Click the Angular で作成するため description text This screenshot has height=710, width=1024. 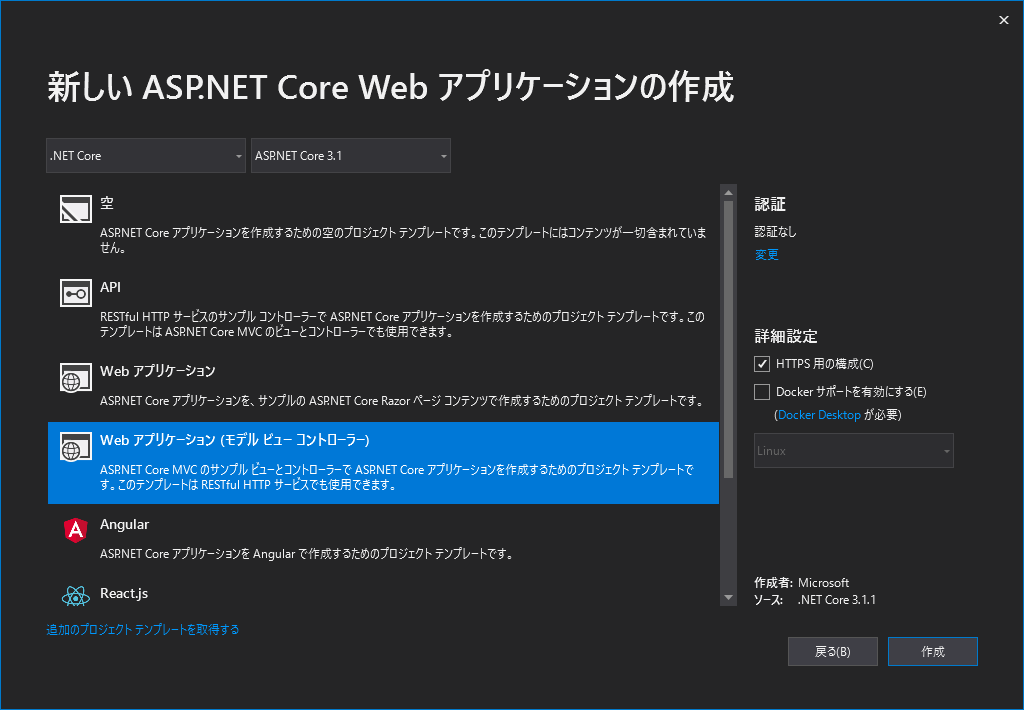[306, 554]
